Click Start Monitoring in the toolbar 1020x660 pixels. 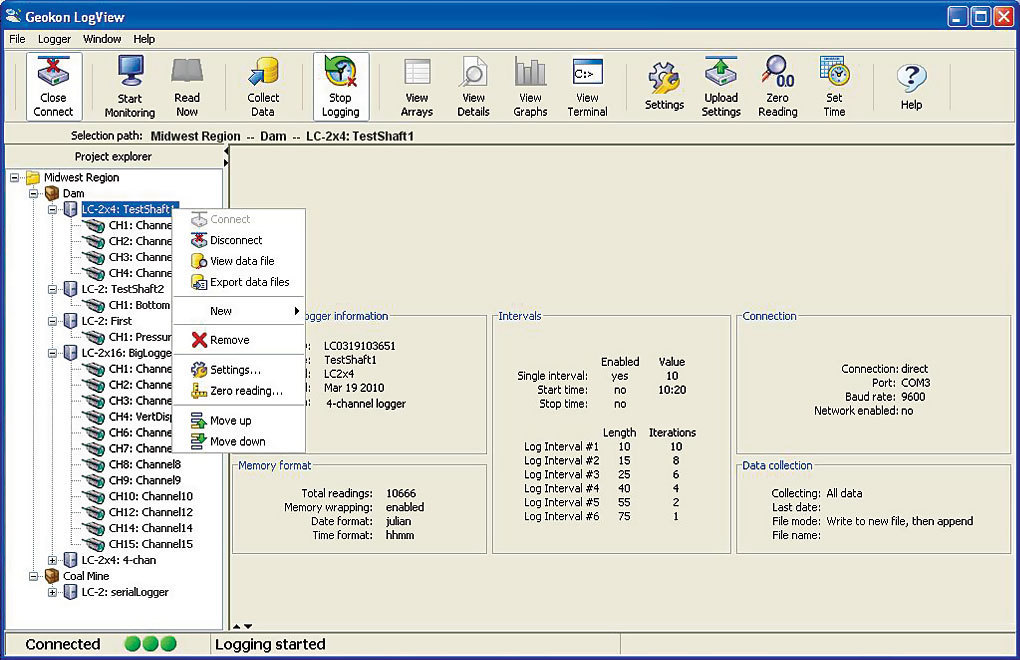(x=131, y=86)
